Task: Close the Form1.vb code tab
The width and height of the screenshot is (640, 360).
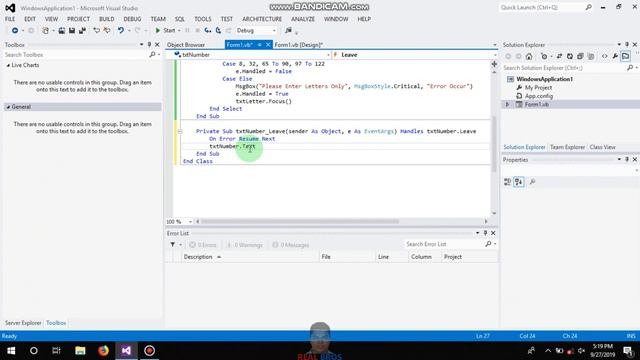Action: pyautogui.click(x=268, y=44)
